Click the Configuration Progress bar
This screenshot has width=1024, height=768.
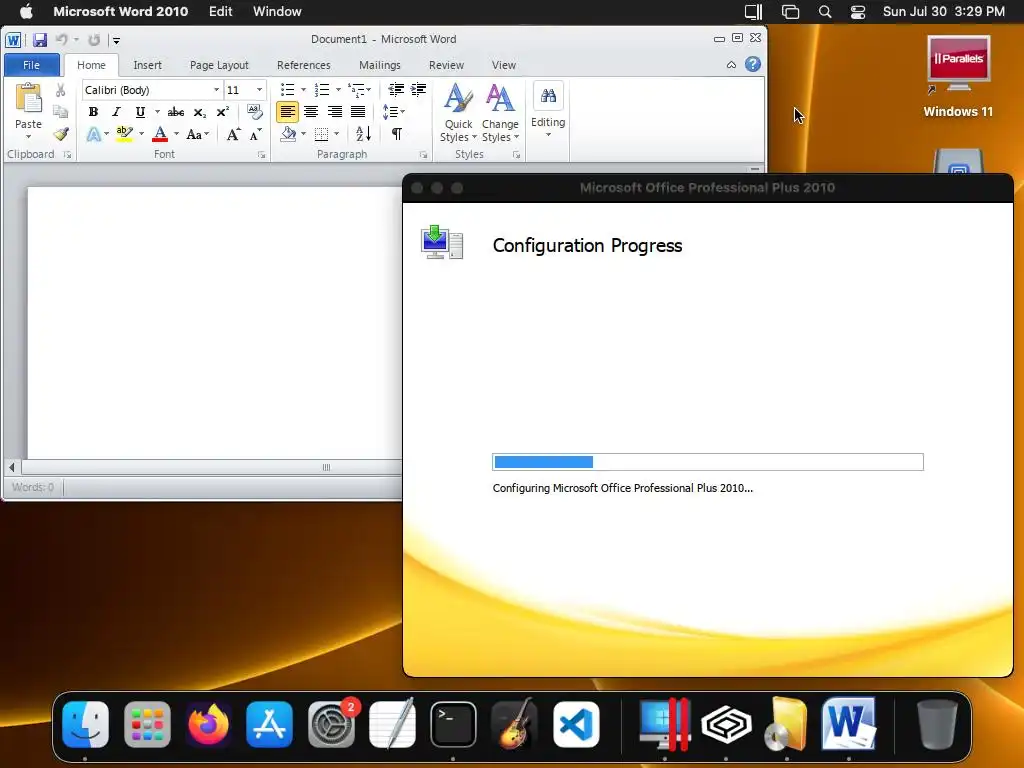pyautogui.click(x=708, y=462)
